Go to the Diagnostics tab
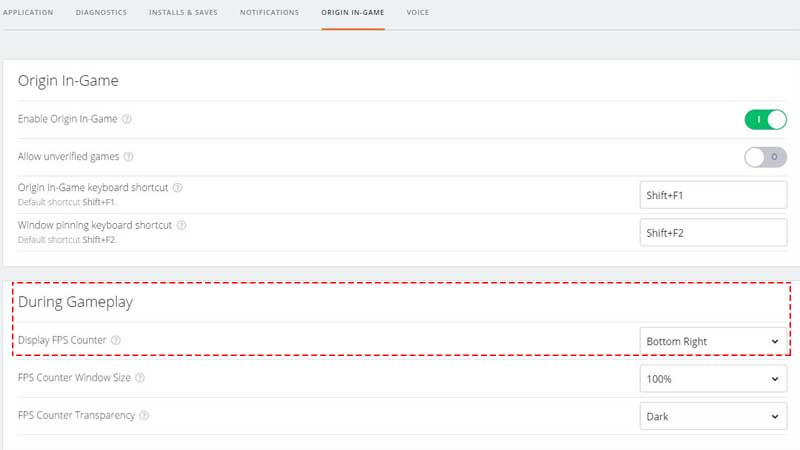The image size is (800, 450). (x=101, y=13)
